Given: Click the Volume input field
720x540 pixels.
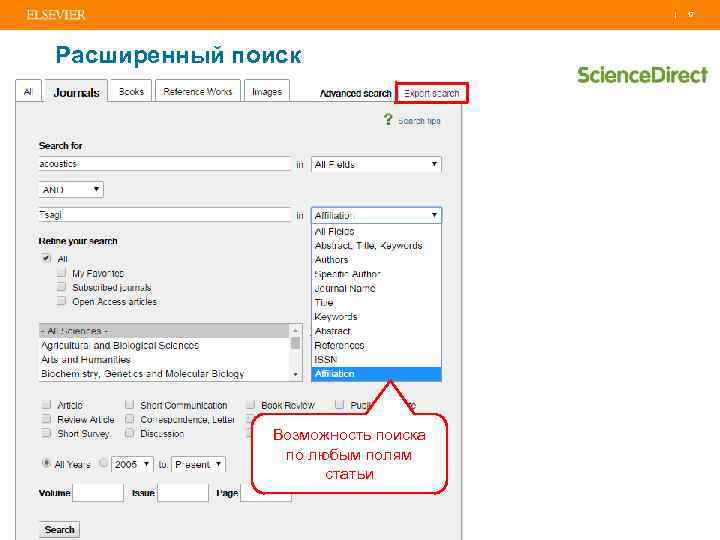Looking at the screenshot, I should click(x=98, y=493).
